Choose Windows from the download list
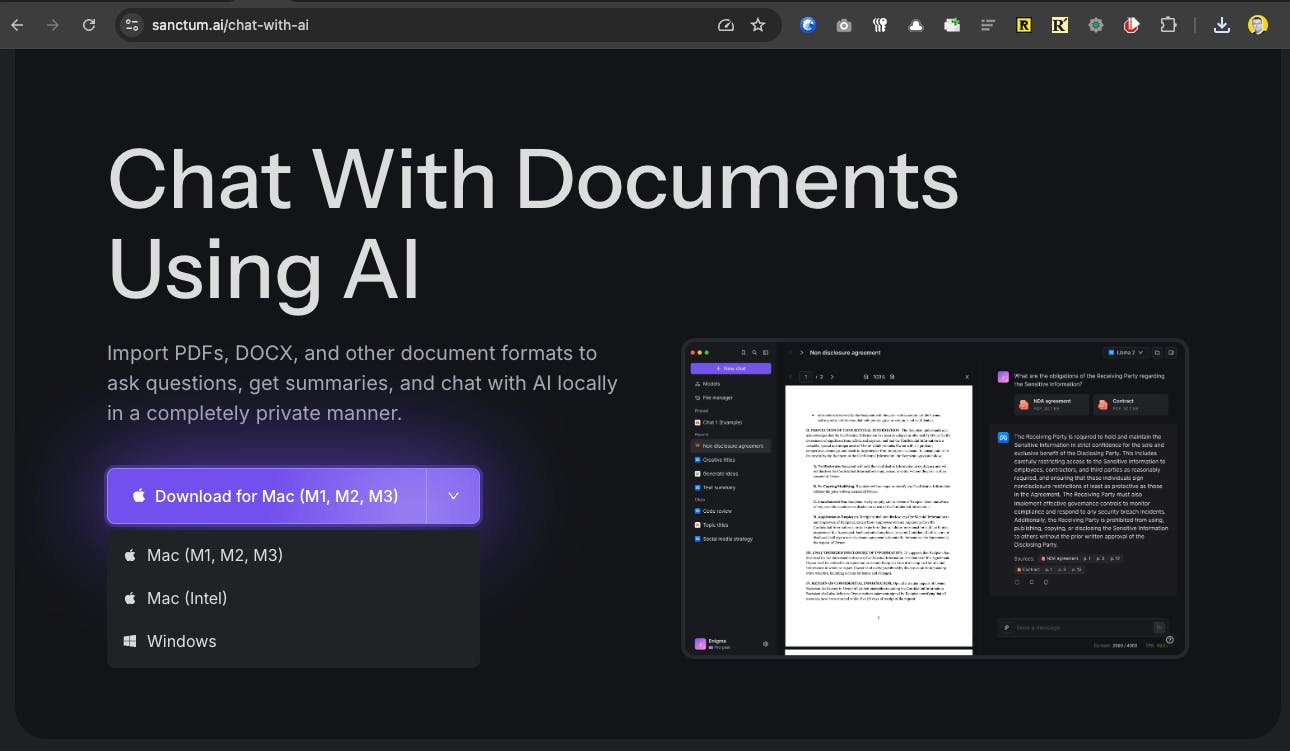Image resolution: width=1290 pixels, height=751 pixels. [x=293, y=641]
